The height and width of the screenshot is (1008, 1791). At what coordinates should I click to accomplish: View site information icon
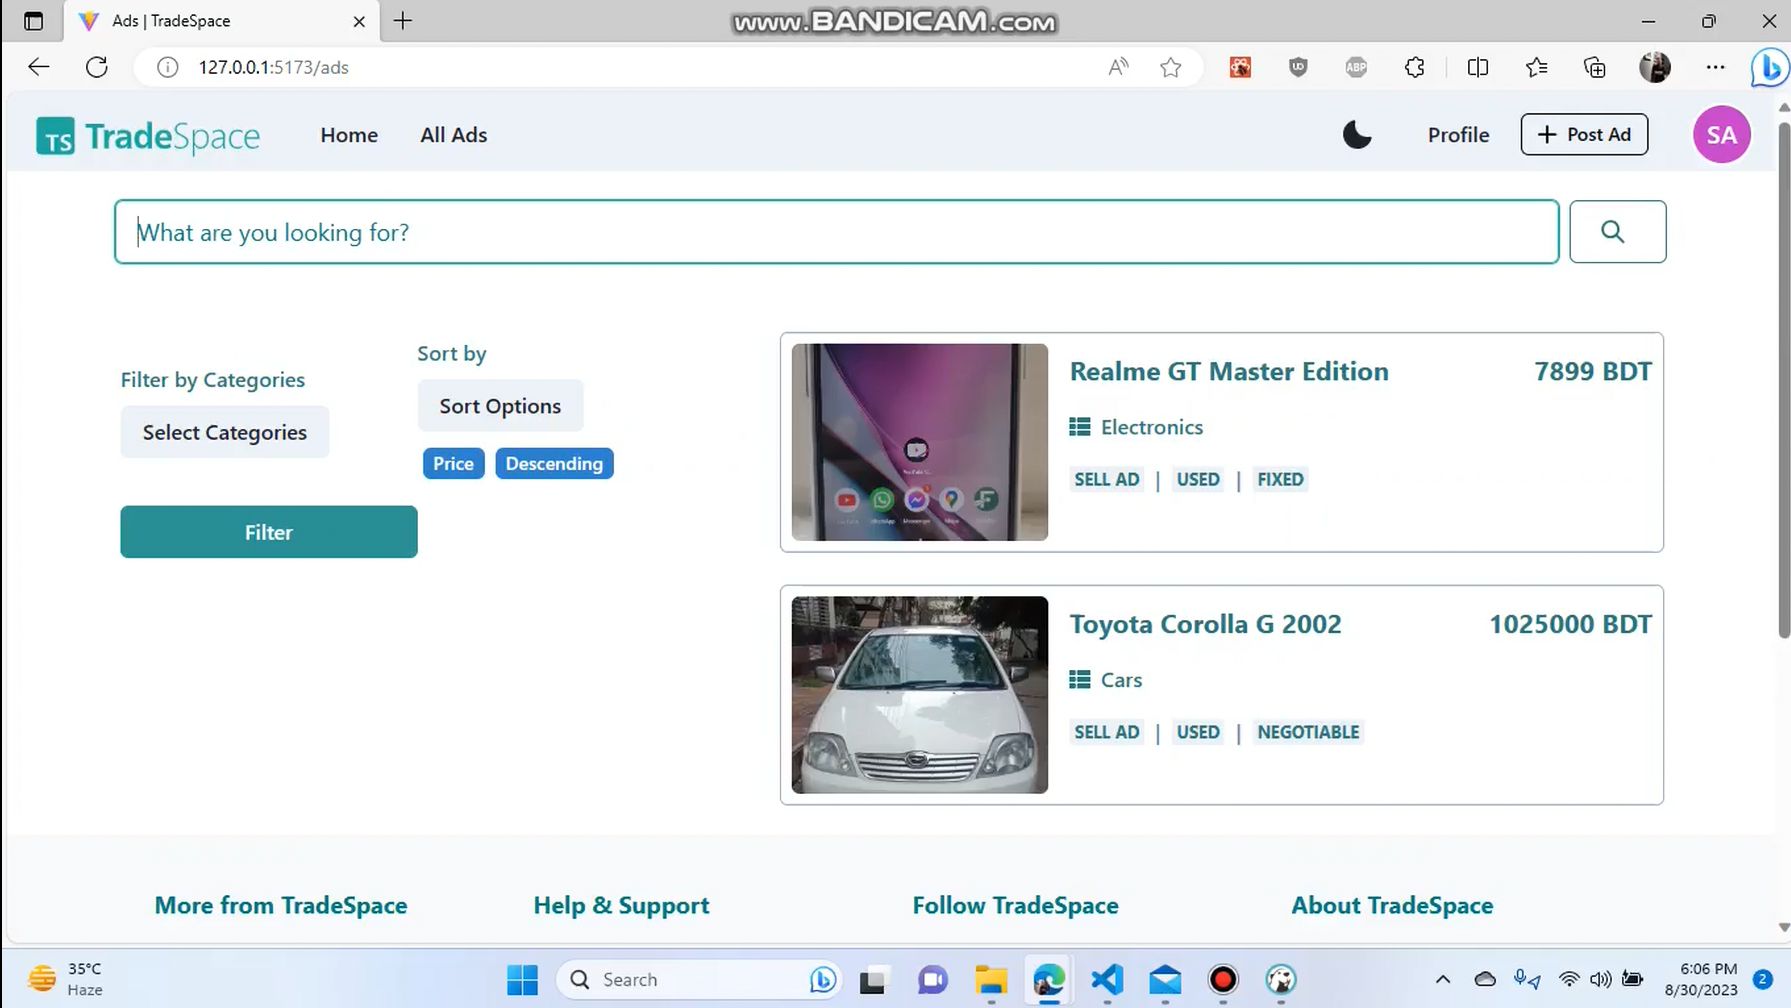[x=168, y=67]
